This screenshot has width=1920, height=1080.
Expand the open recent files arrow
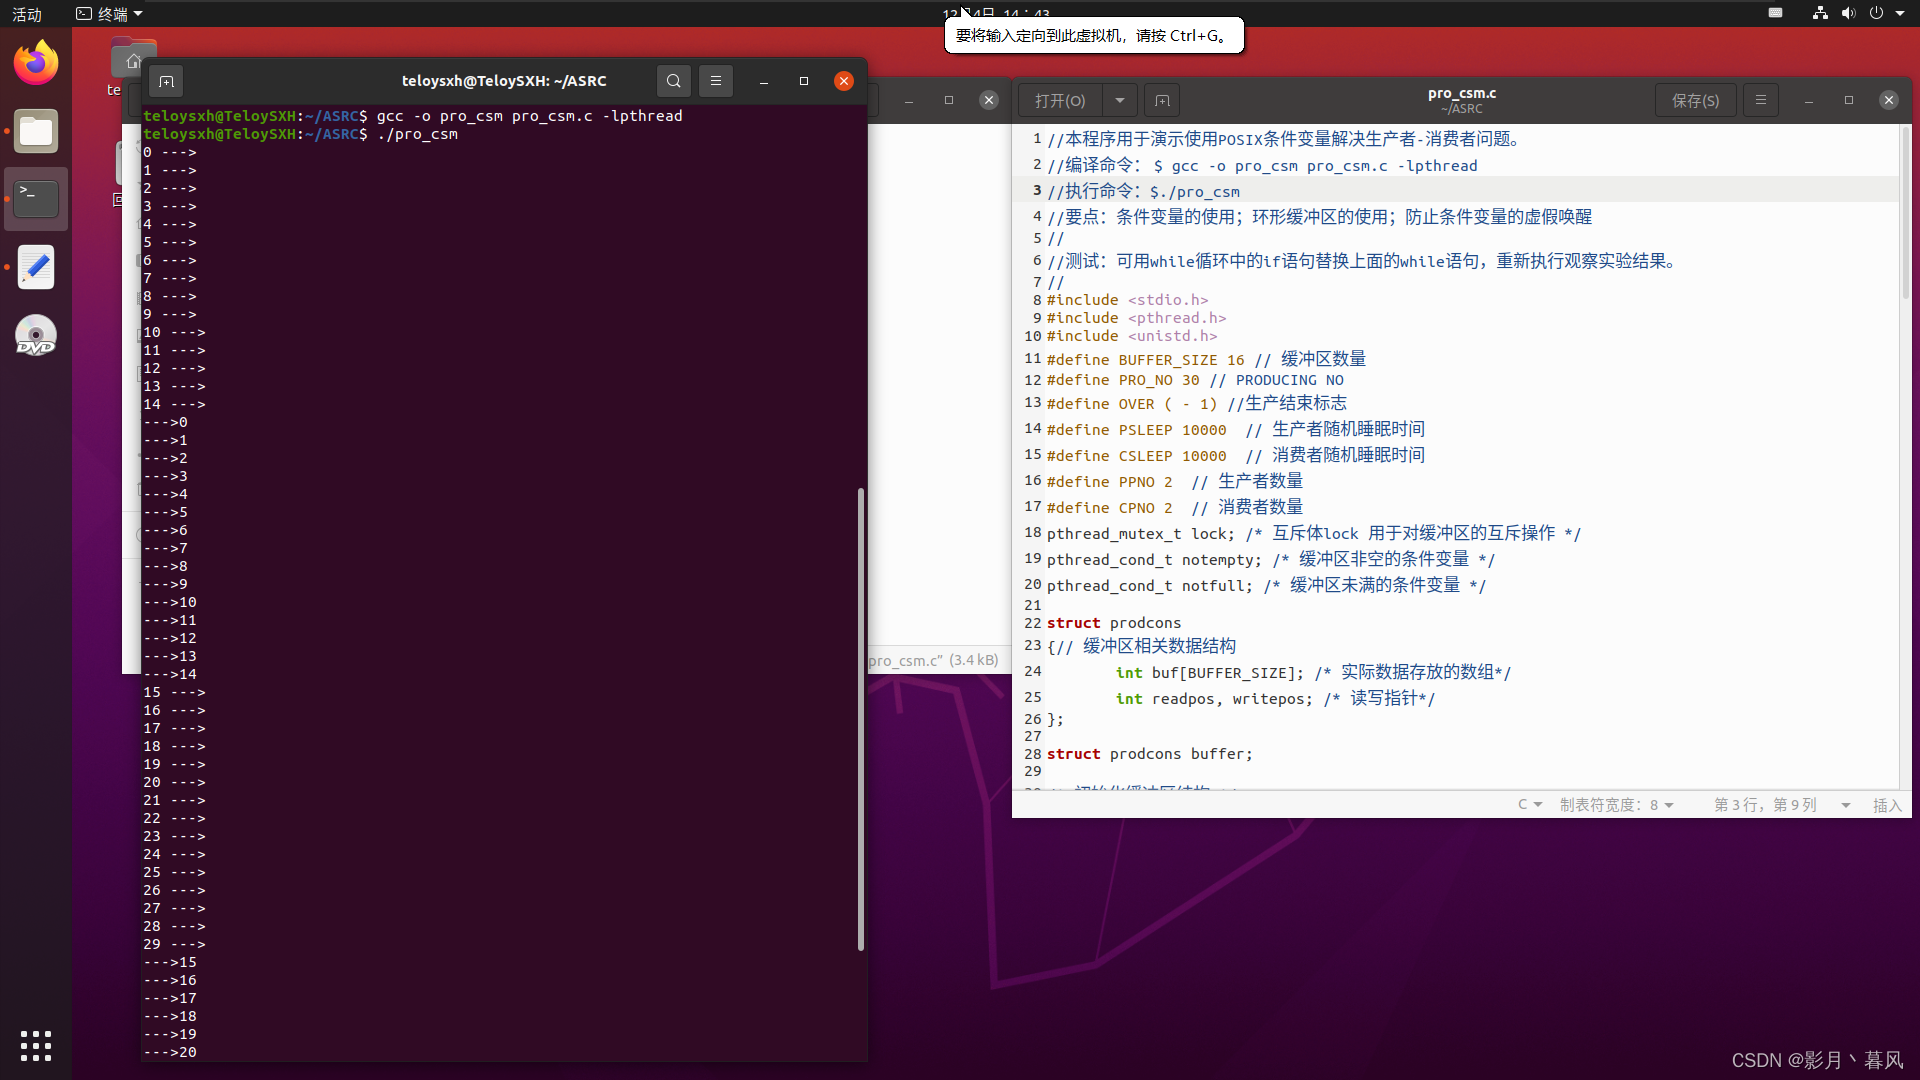pos(1120,100)
